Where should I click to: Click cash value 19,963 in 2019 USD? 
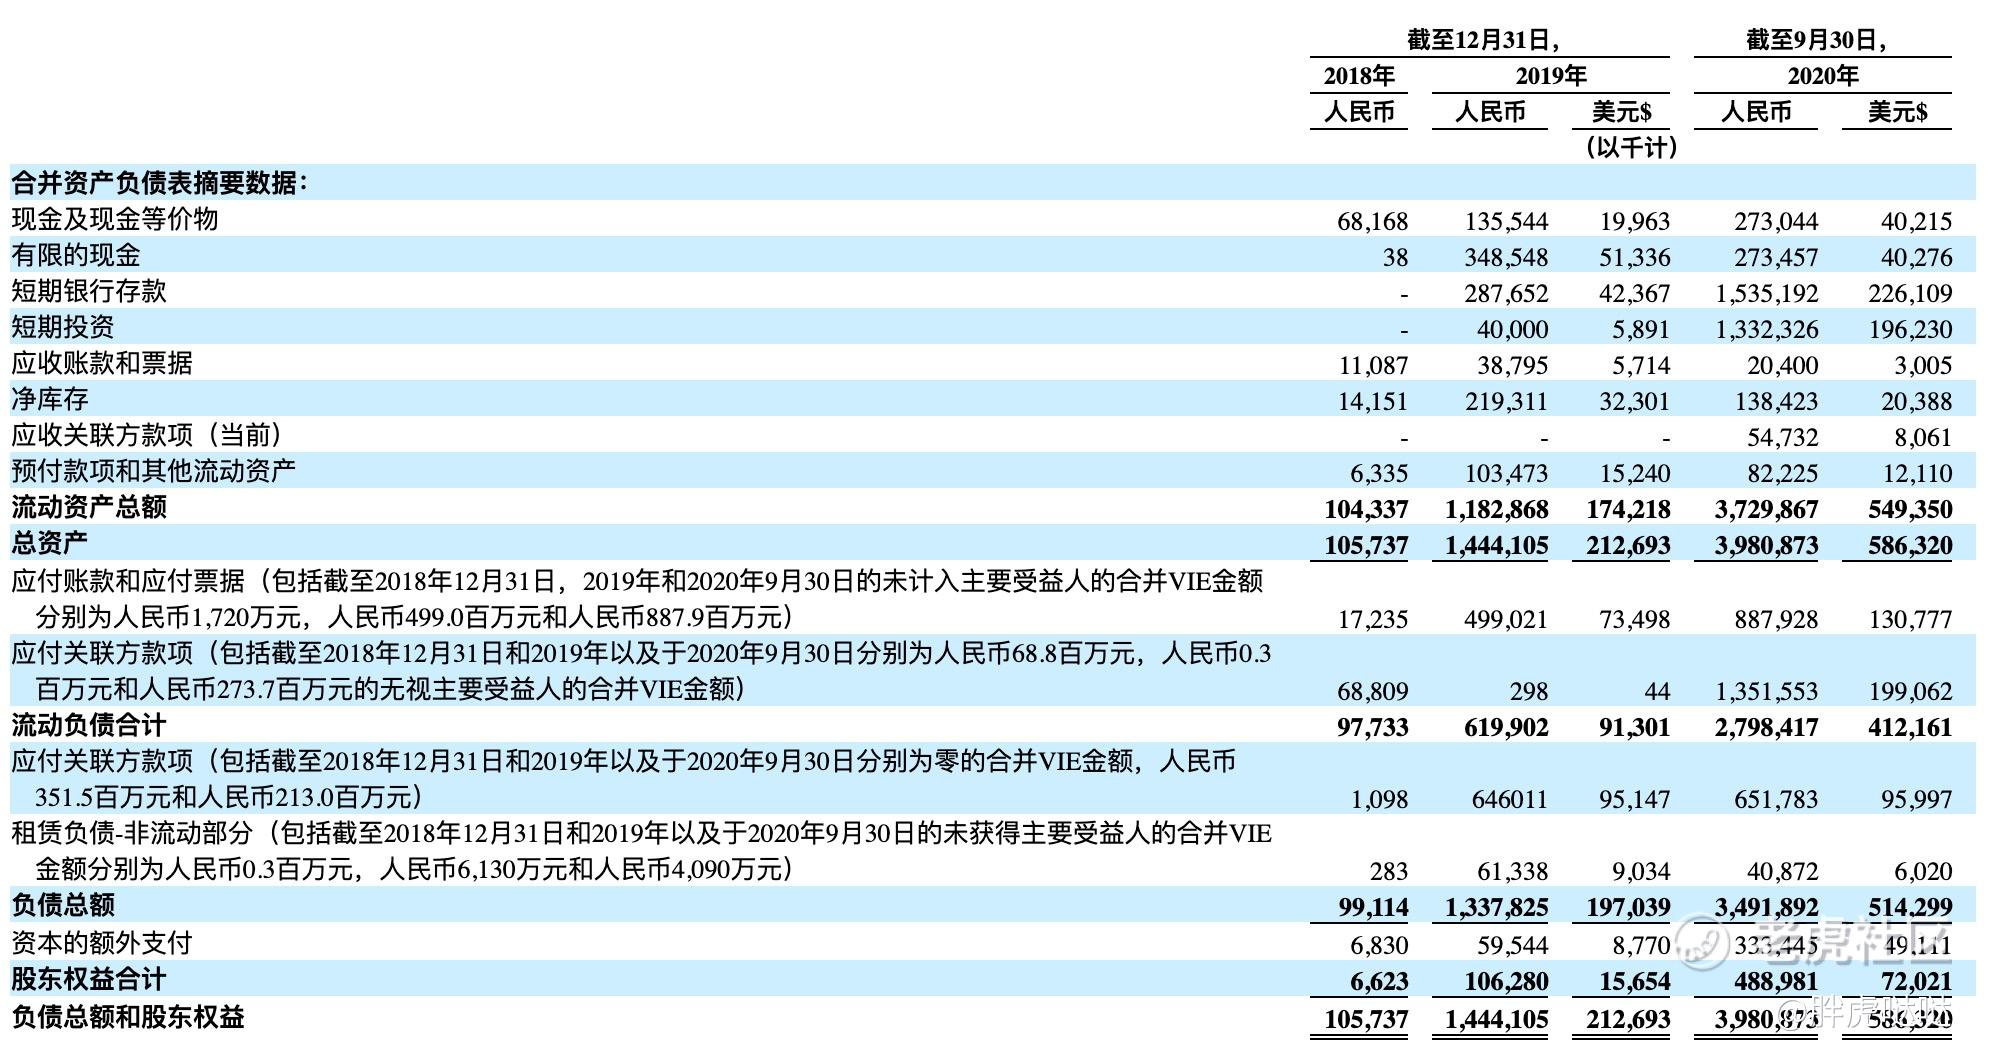click(1635, 221)
